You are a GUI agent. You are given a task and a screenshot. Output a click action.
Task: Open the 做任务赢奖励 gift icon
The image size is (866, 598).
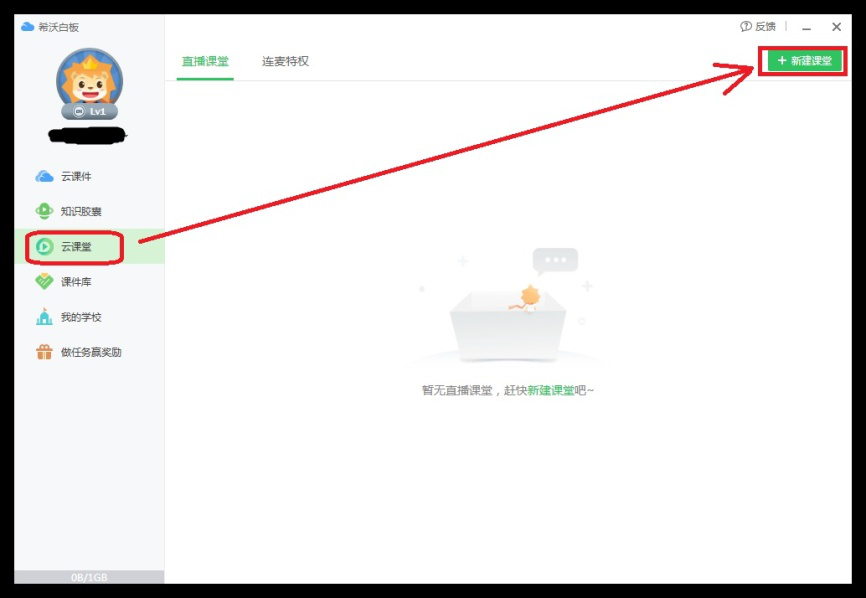[x=44, y=352]
